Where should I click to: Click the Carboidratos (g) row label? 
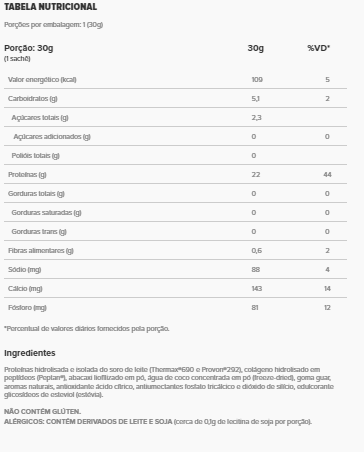pos(33,99)
